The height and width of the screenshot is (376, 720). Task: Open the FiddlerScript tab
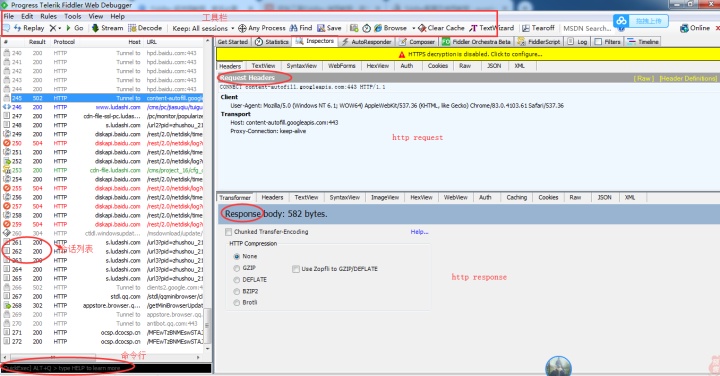coord(539,41)
